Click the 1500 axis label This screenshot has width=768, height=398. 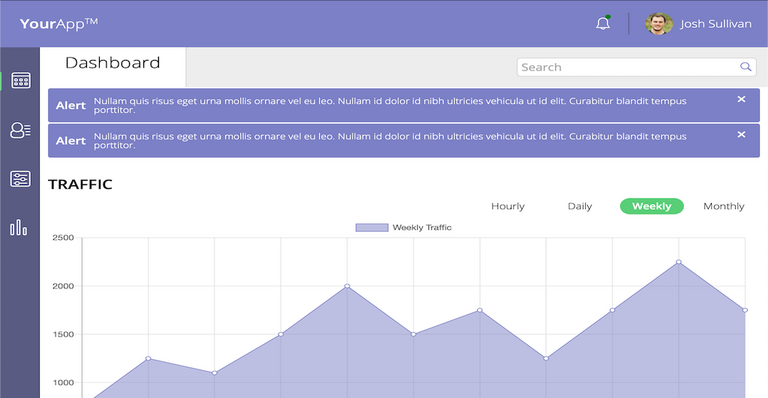point(63,334)
